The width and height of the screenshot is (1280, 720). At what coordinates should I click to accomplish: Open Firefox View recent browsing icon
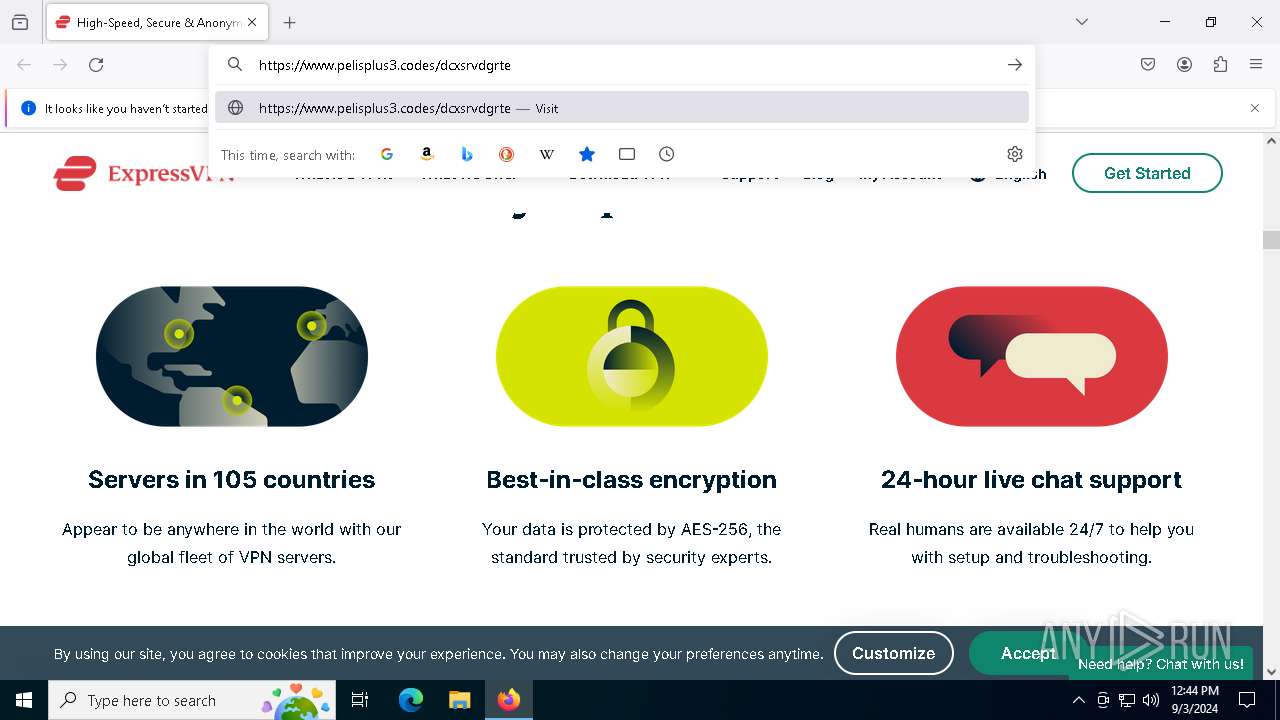pyautogui.click(x=20, y=22)
